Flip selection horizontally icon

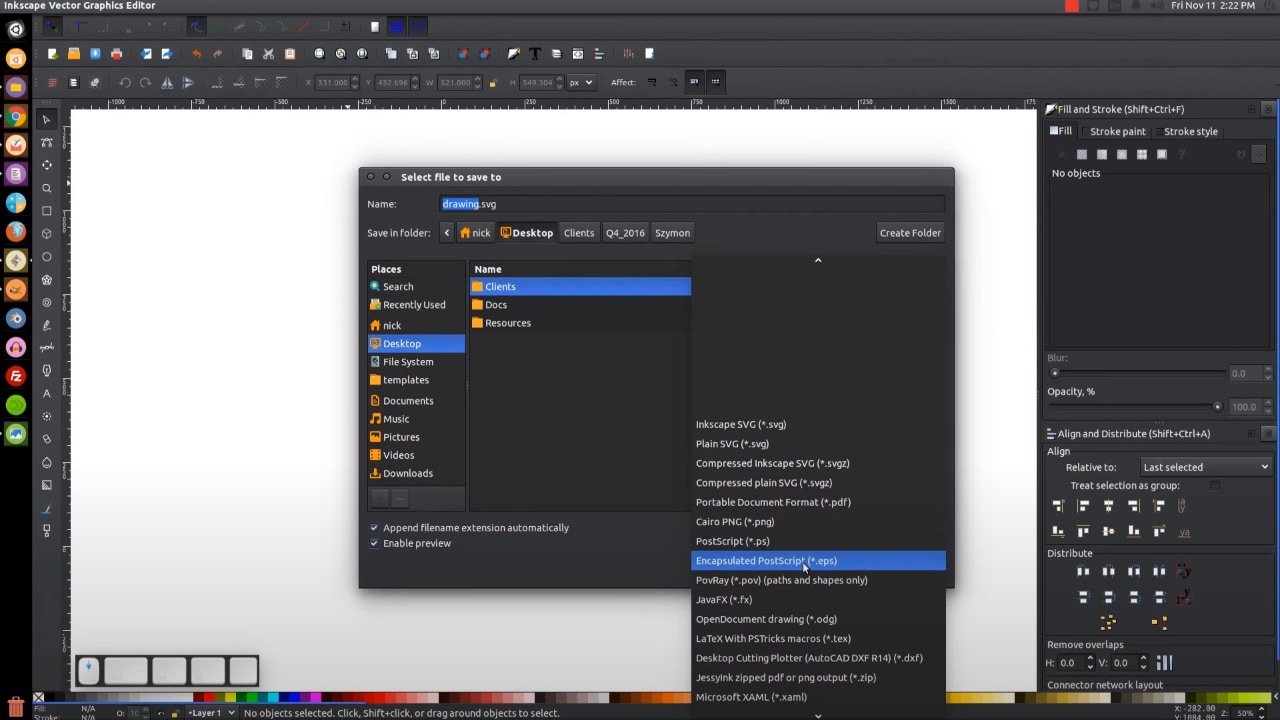[x=167, y=82]
